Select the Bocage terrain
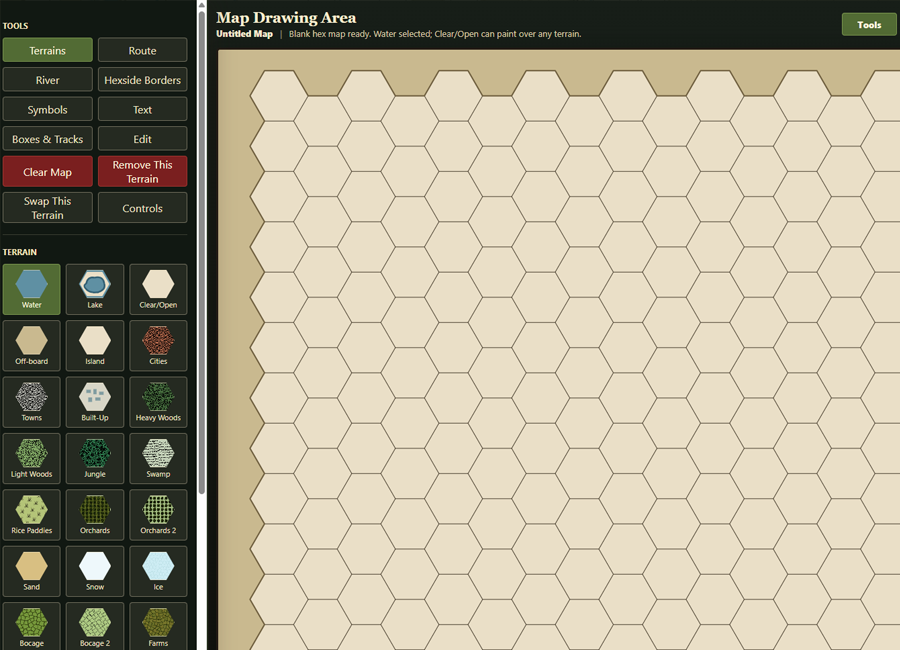 click(32, 626)
